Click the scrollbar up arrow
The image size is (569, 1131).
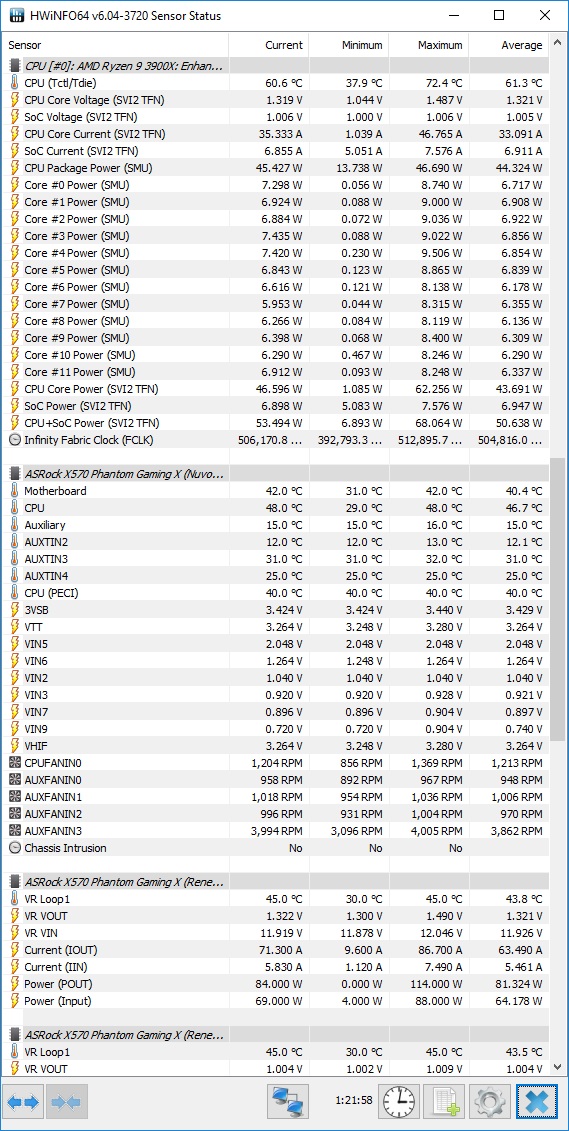557,43
